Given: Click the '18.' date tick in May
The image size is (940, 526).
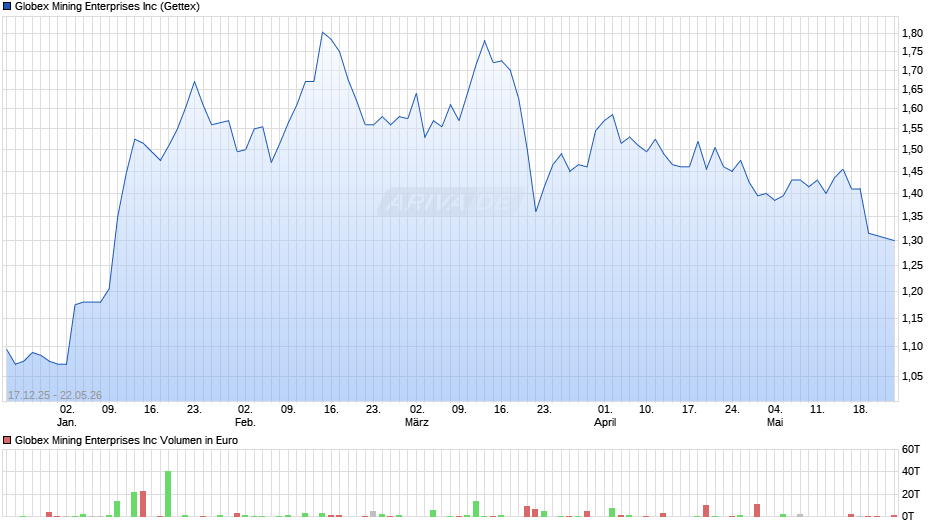Looking at the screenshot, I should click(x=860, y=409).
